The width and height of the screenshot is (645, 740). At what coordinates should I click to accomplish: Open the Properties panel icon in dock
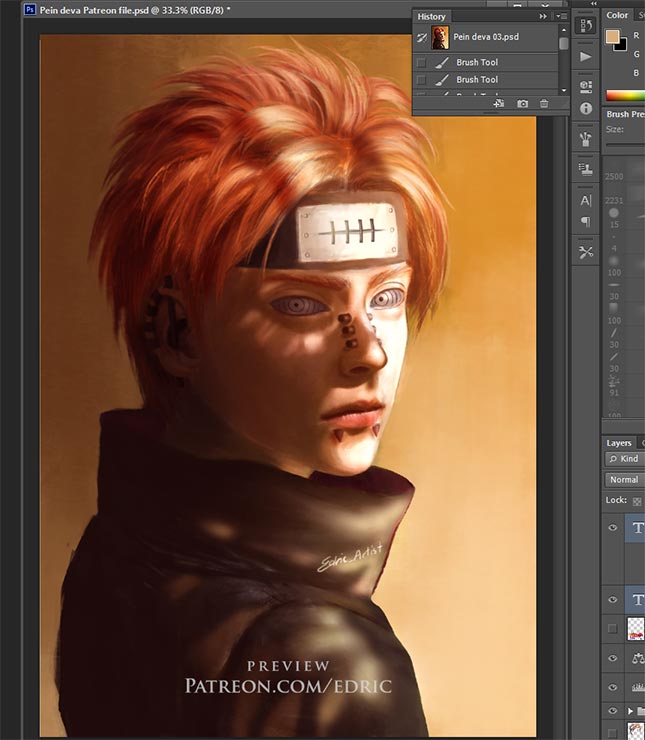(586, 85)
